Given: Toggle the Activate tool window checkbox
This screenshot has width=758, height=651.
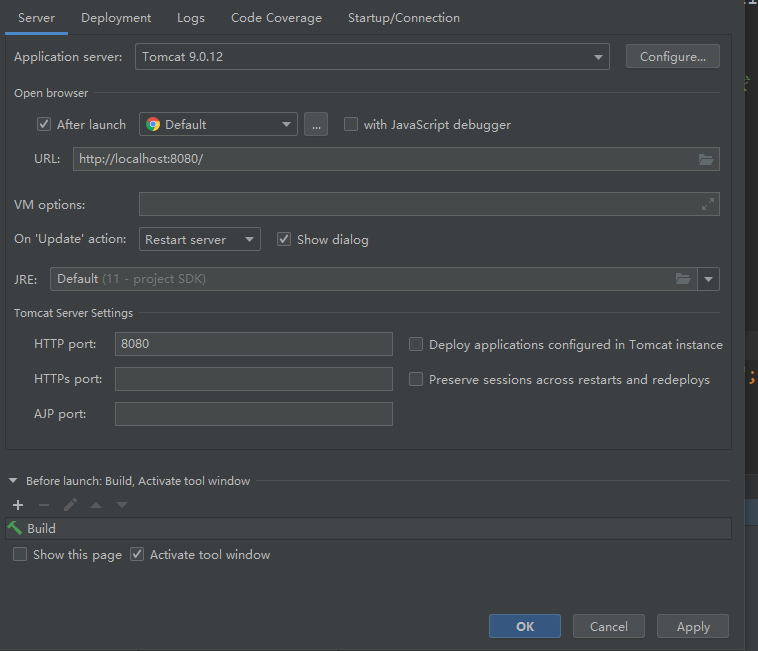Looking at the screenshot, I should pos(137,554).
